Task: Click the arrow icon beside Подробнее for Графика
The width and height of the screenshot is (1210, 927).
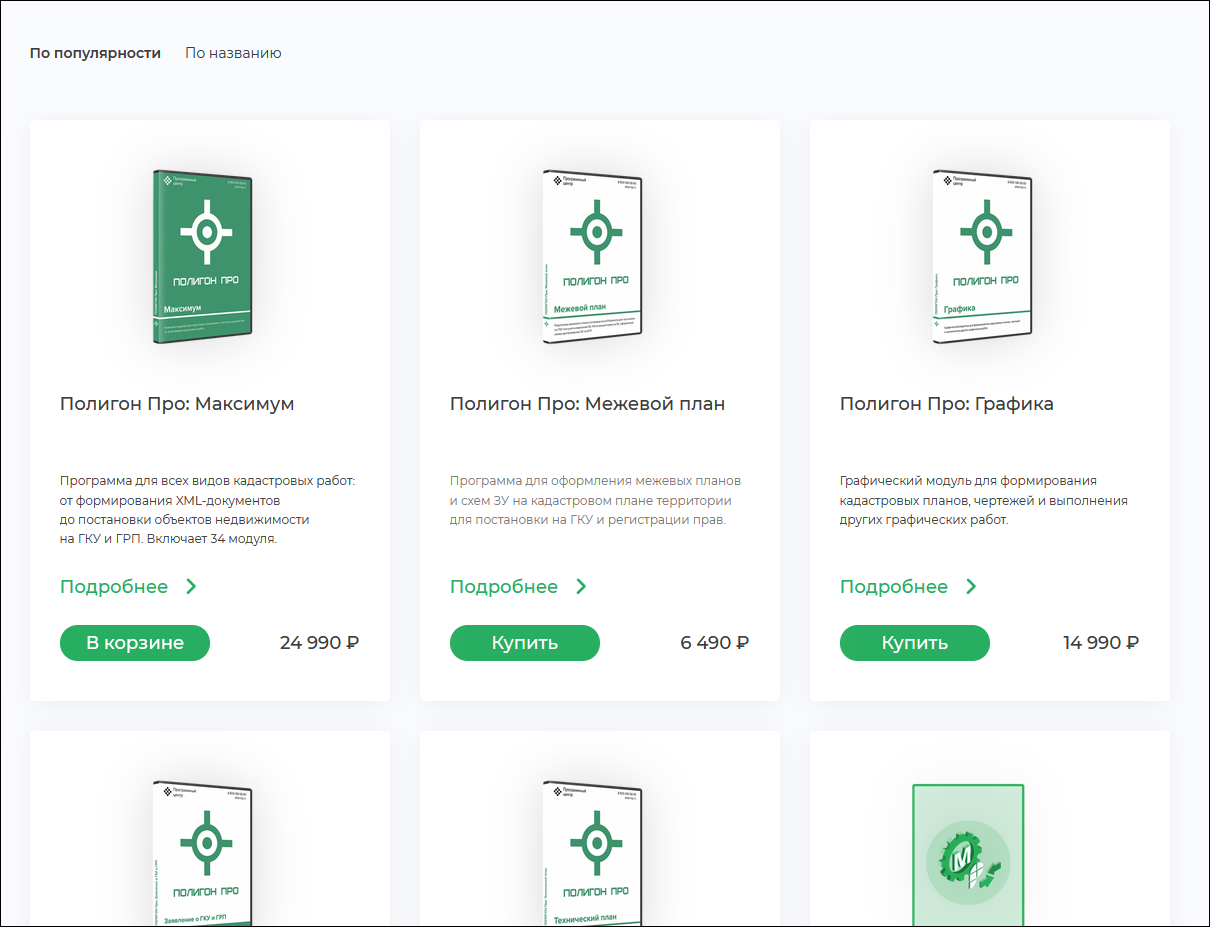Action: 971,587
